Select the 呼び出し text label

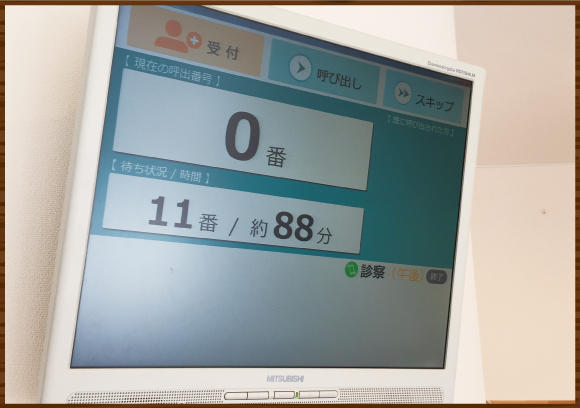point(339,79)
